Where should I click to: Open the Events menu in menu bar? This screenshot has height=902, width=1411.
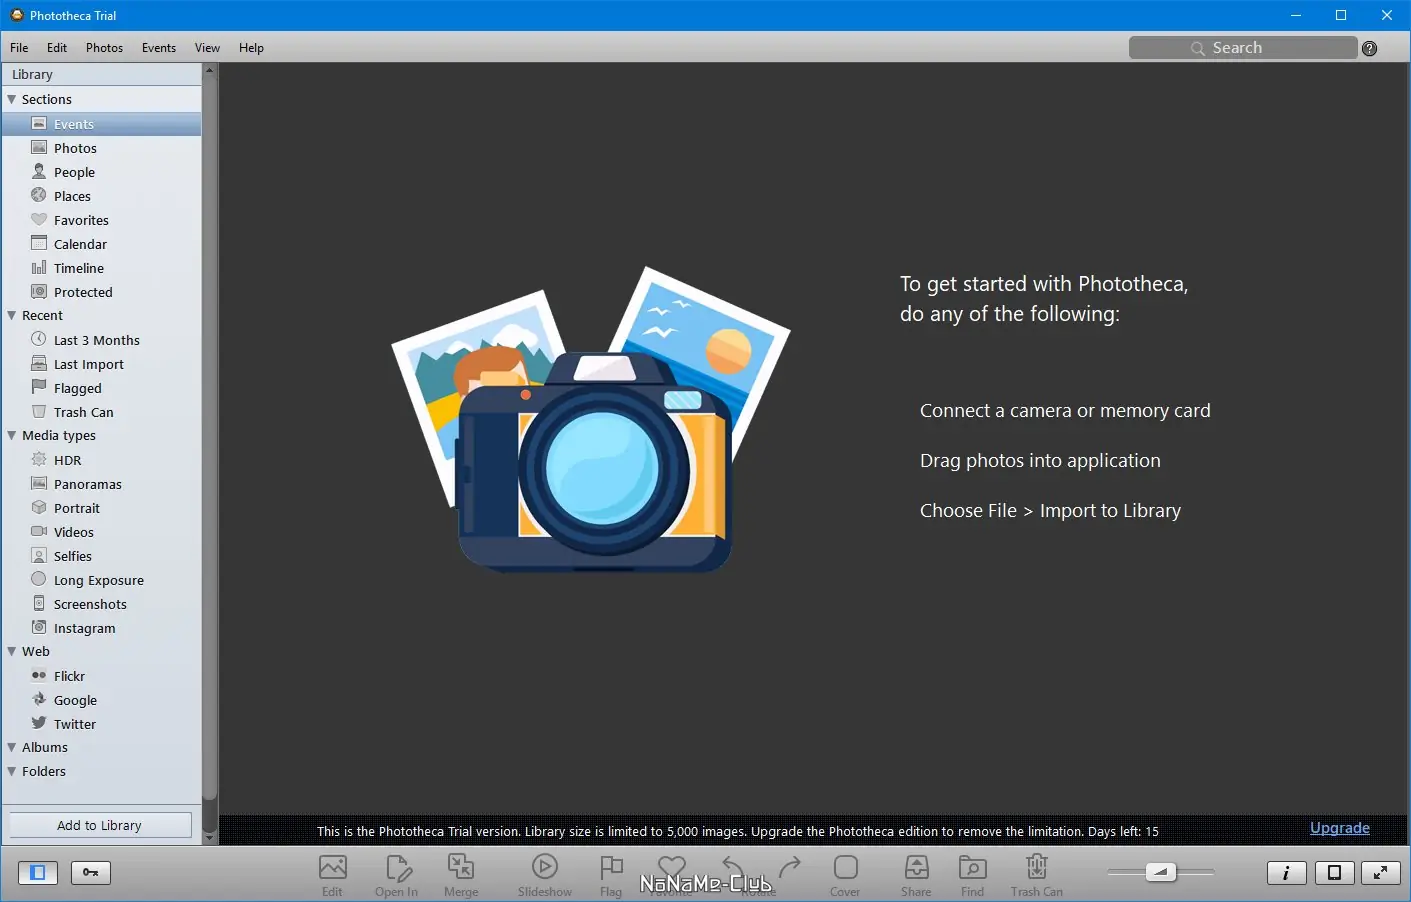click(159, 48)
